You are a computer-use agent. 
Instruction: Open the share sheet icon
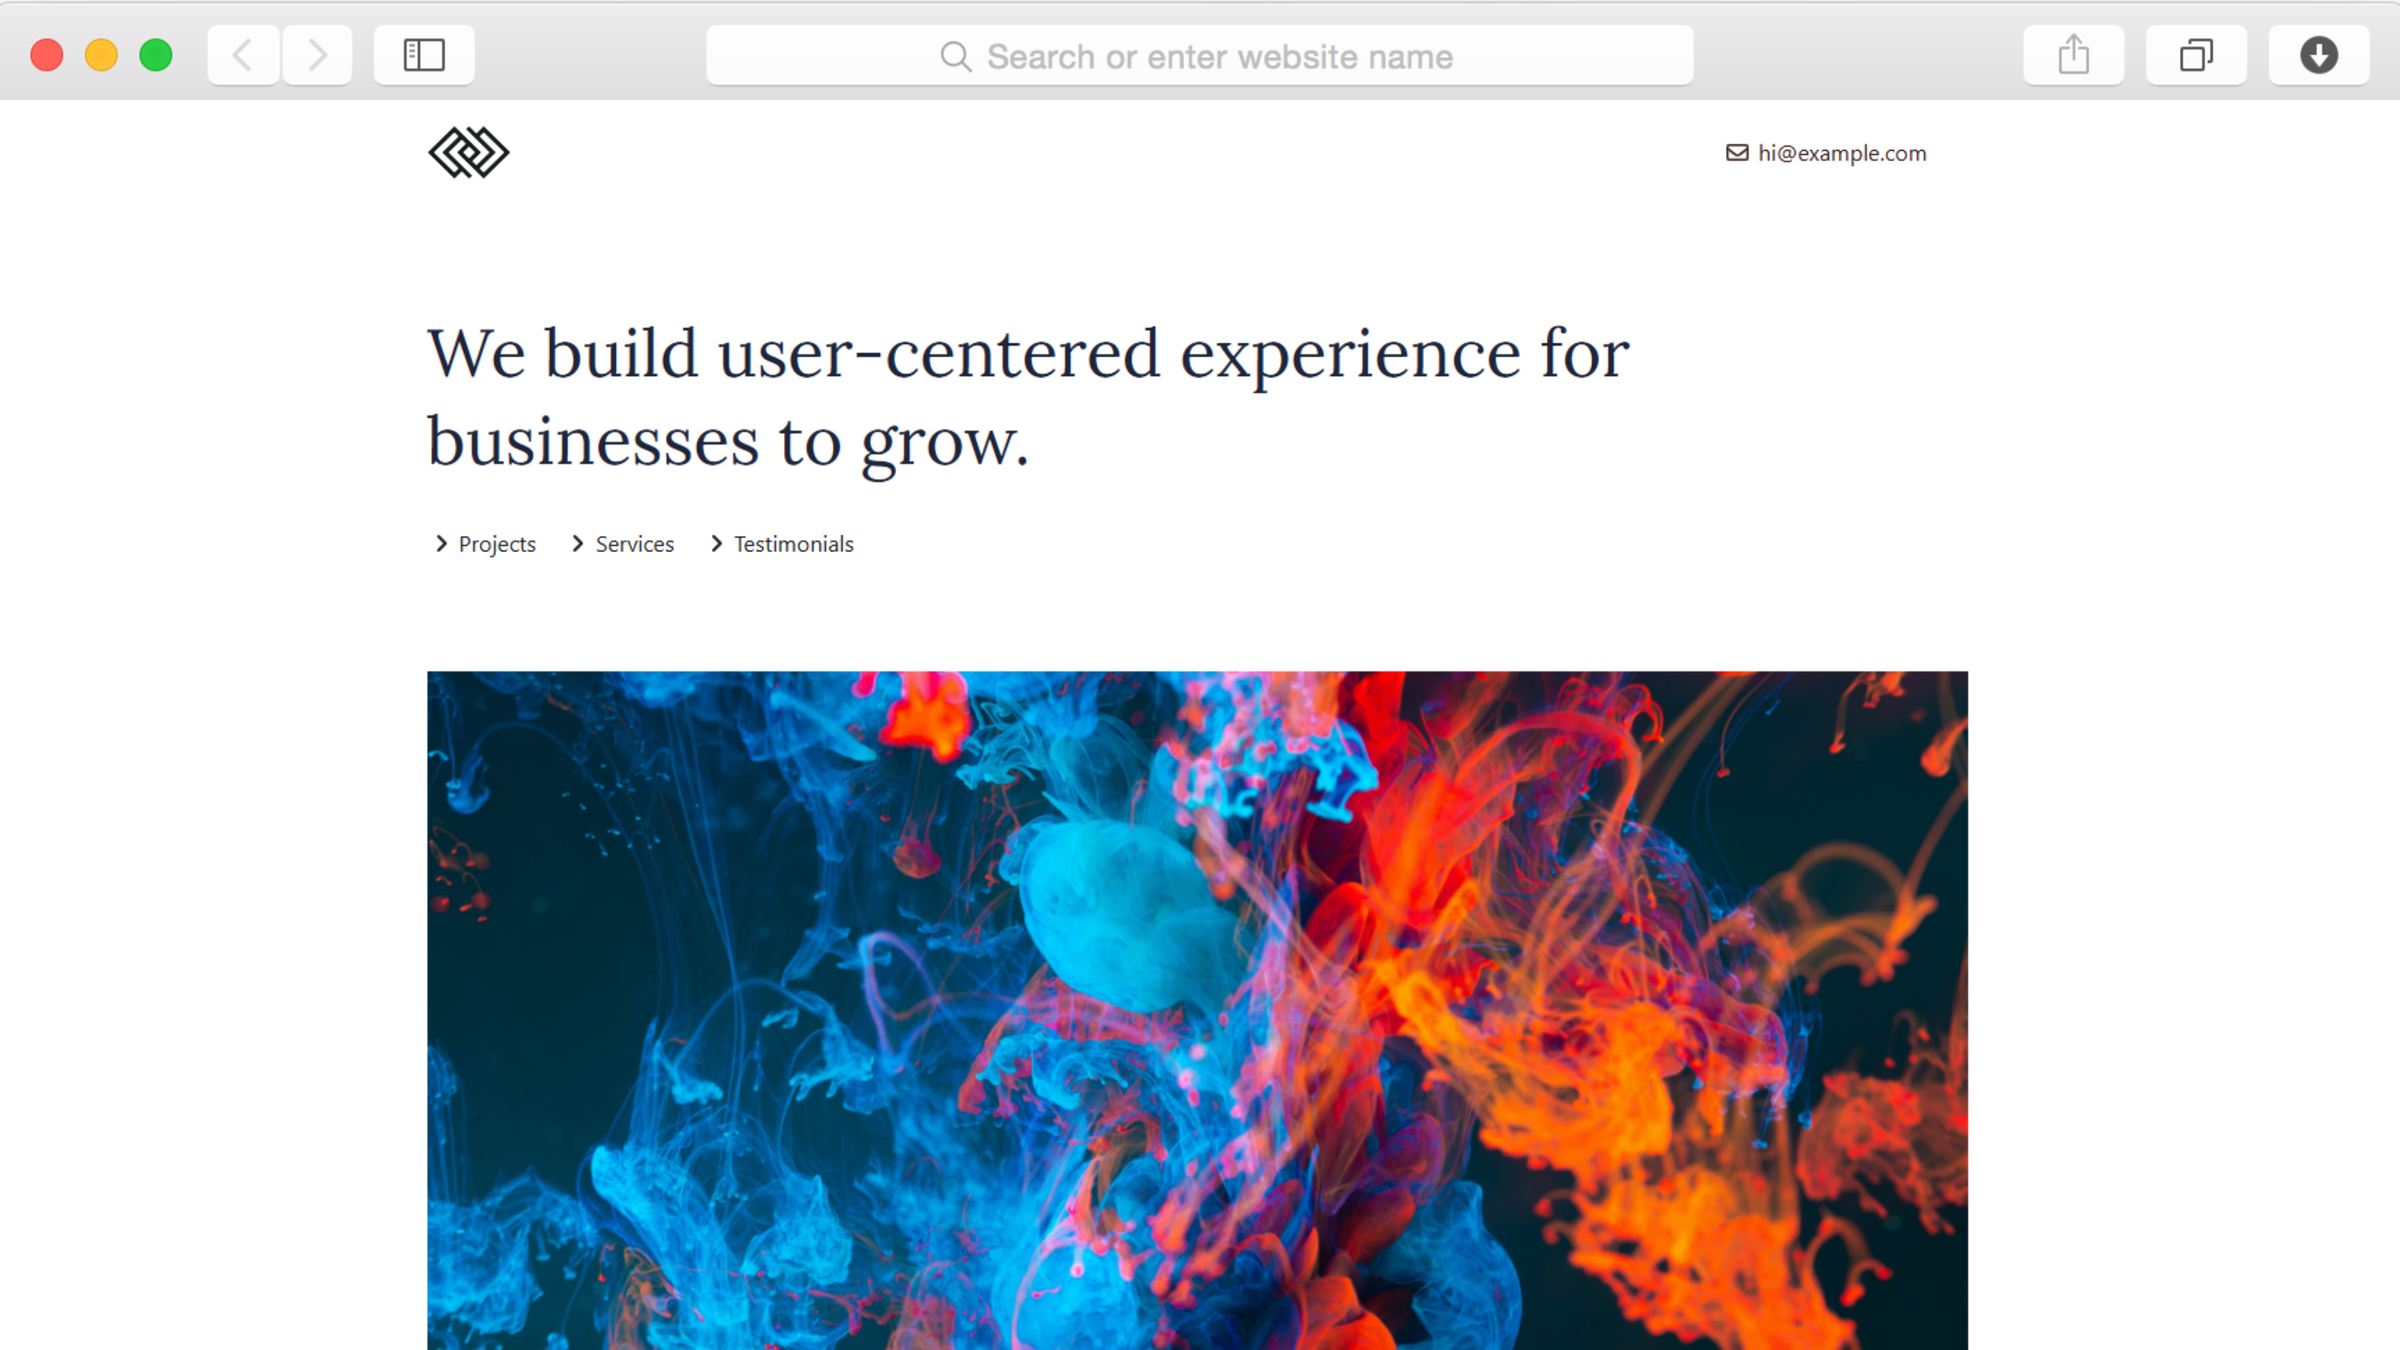pos(2073,55)
